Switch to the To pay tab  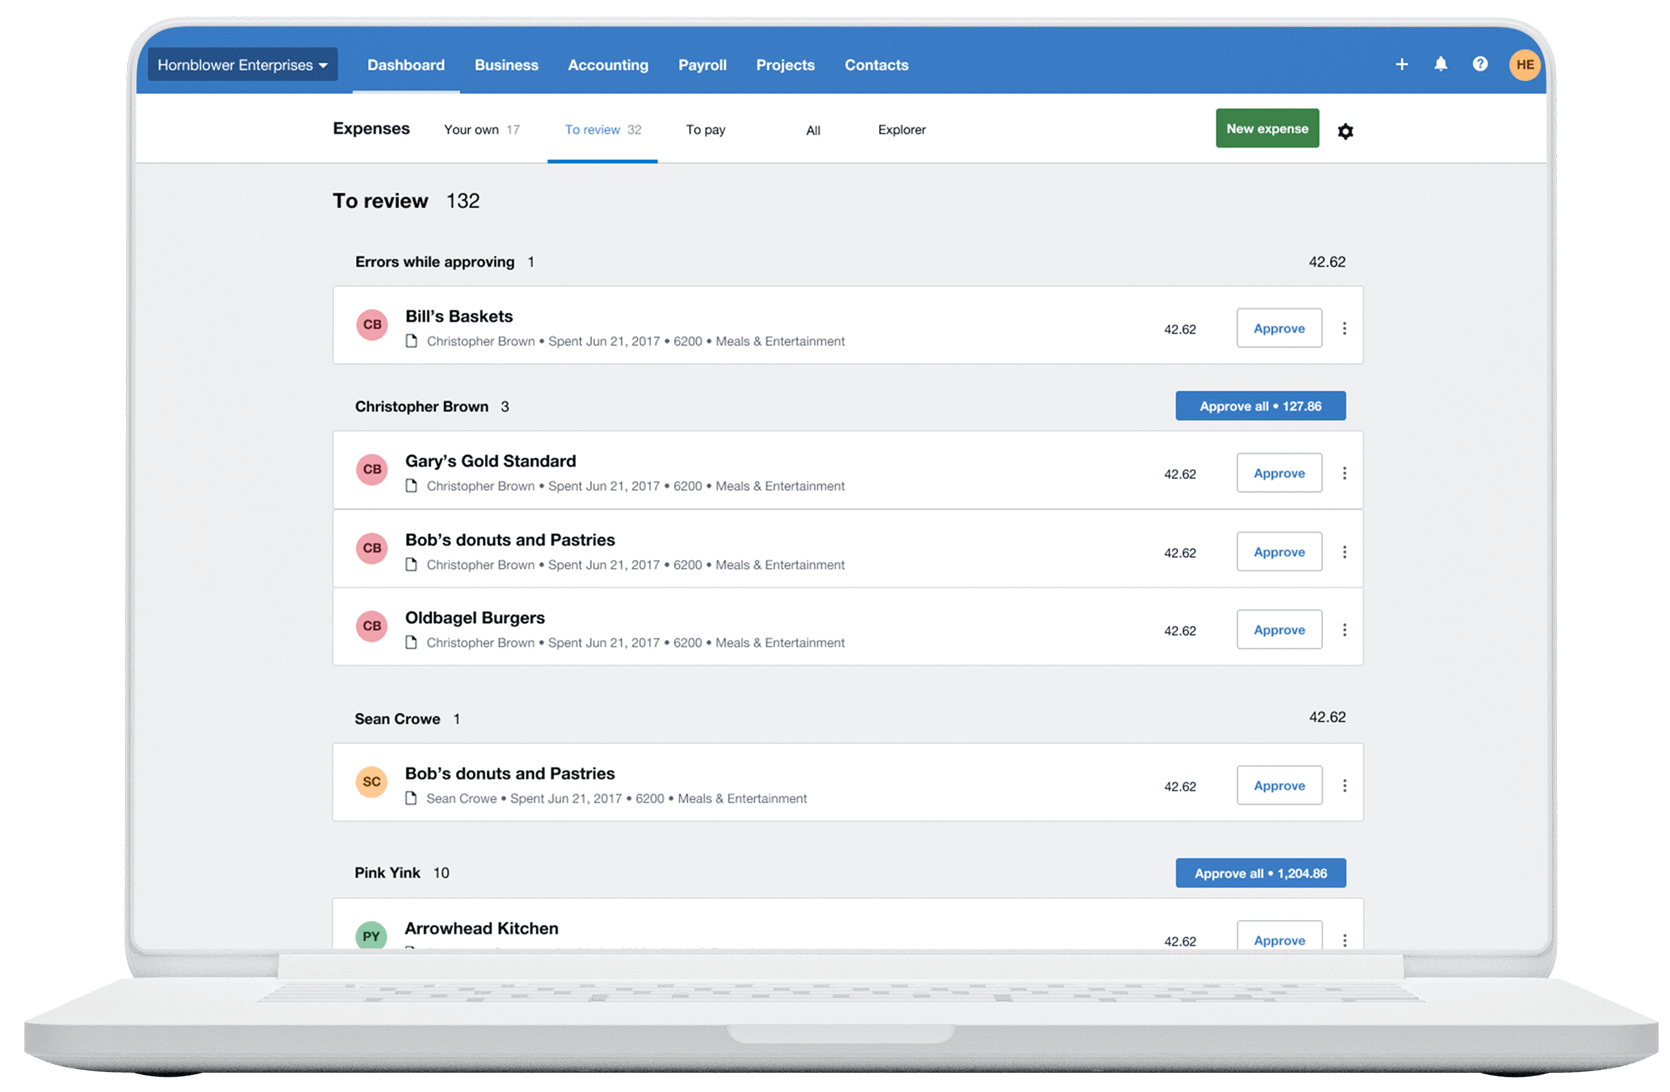(705, 129)
